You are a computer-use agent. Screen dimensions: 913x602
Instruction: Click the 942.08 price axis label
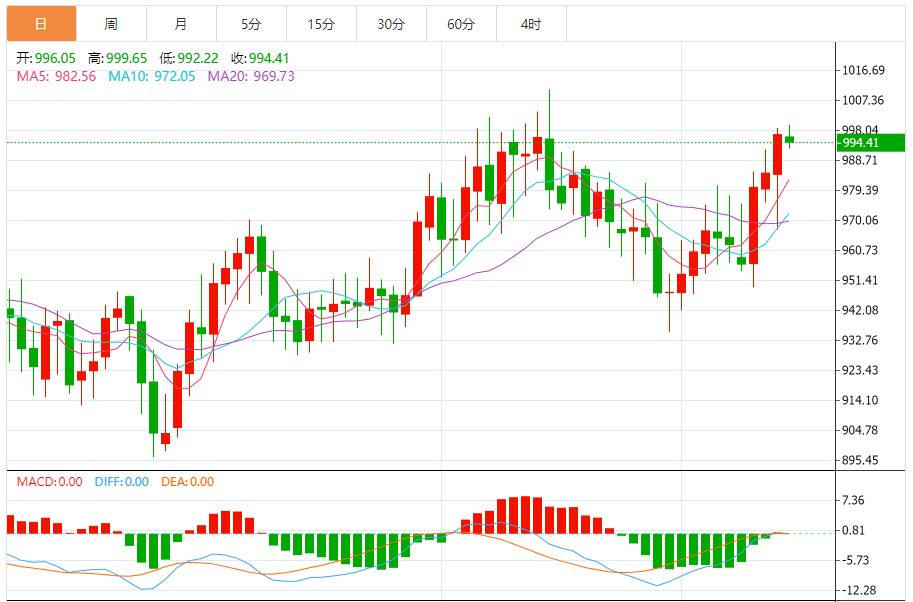click(x=860, y=310)
